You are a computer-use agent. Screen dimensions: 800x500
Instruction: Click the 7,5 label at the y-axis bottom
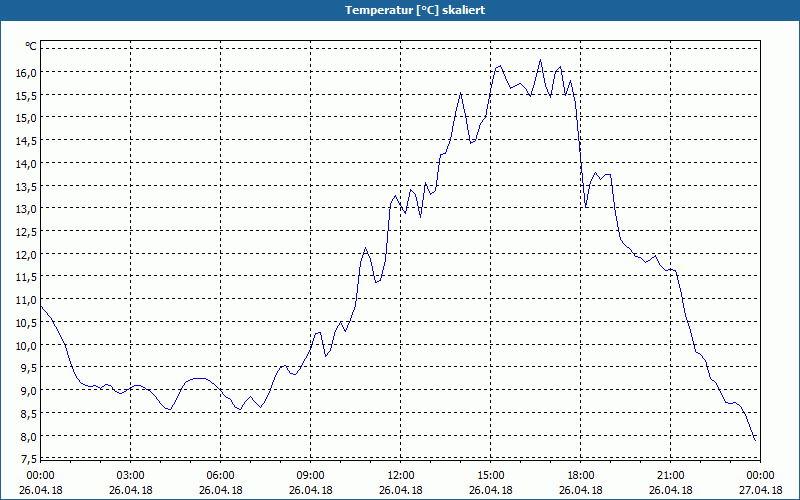26,459
